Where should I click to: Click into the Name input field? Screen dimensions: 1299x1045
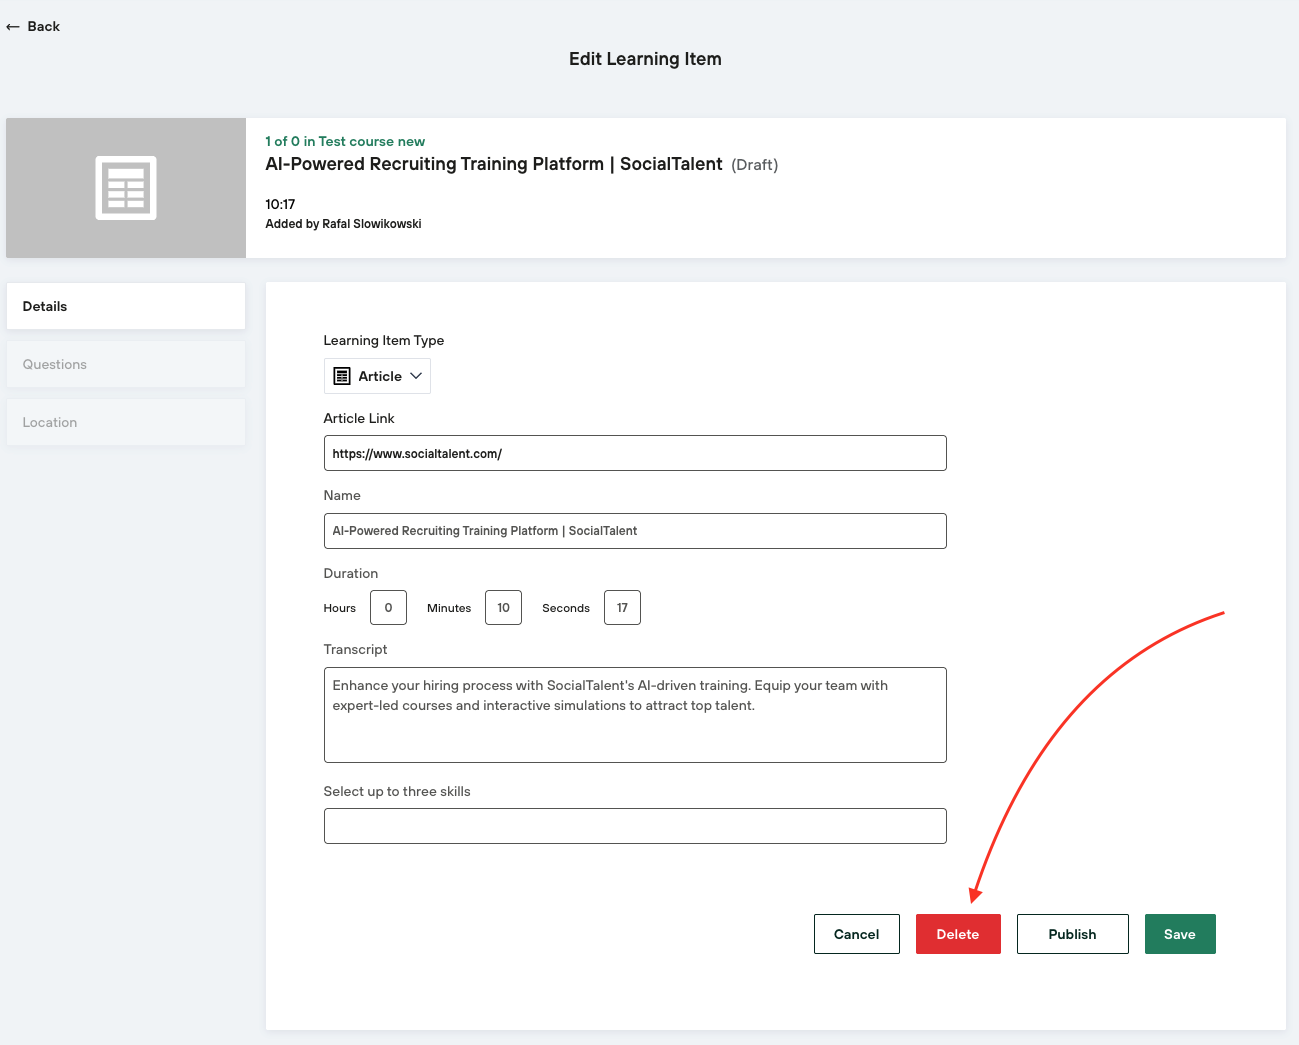pyautogui.click(x=634, y=531)
